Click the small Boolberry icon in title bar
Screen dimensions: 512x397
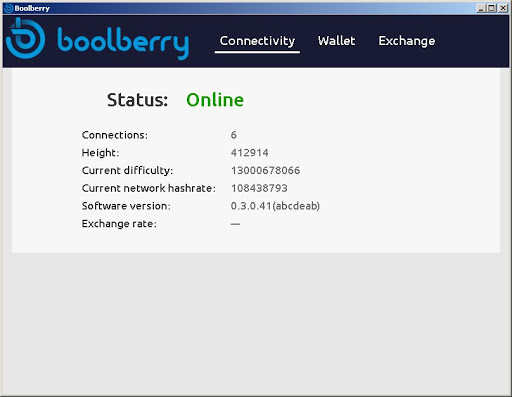tap(8, 8)
